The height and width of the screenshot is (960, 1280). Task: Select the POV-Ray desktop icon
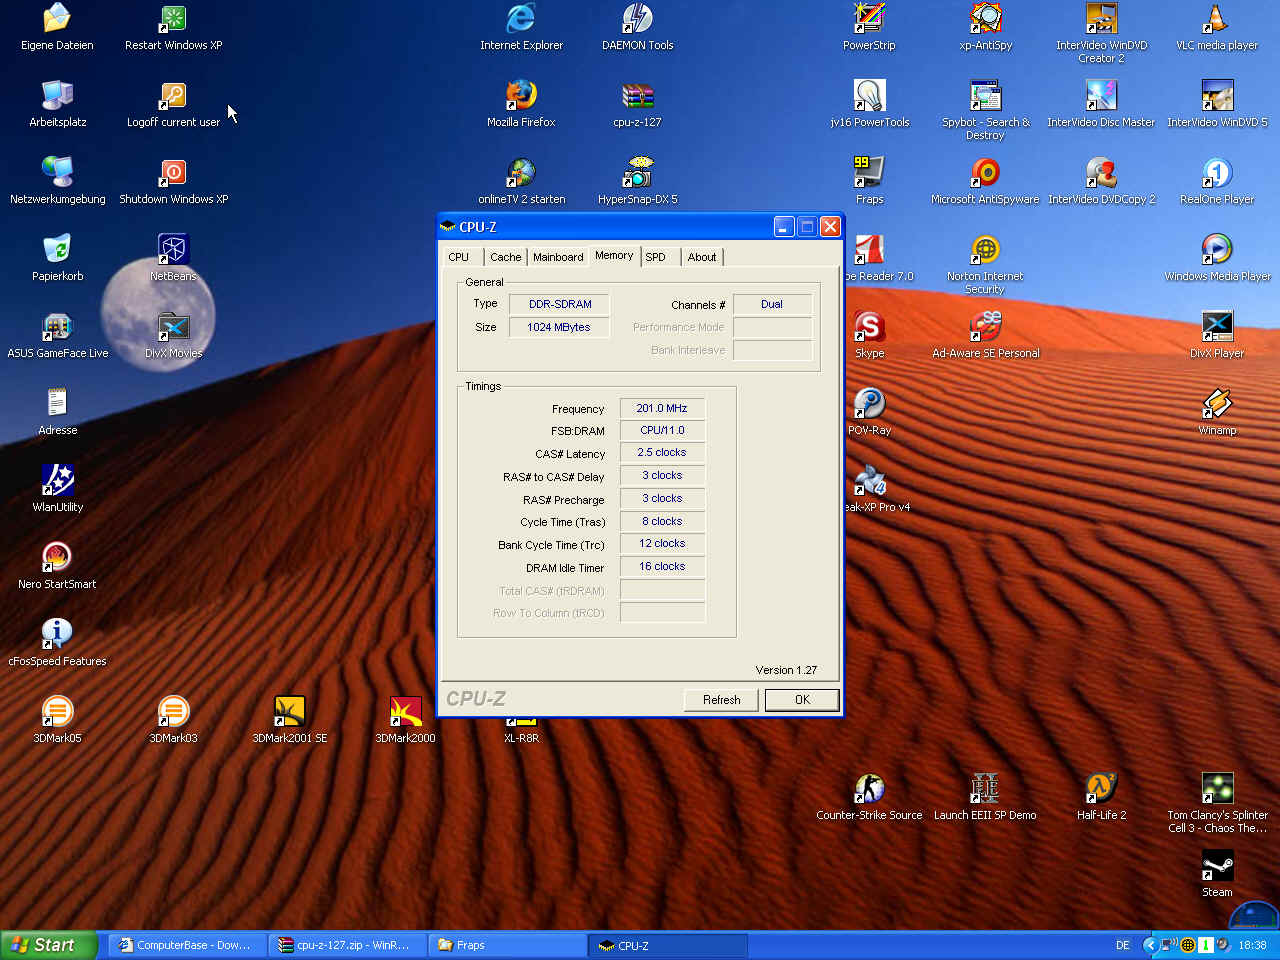tap(869, 412)
